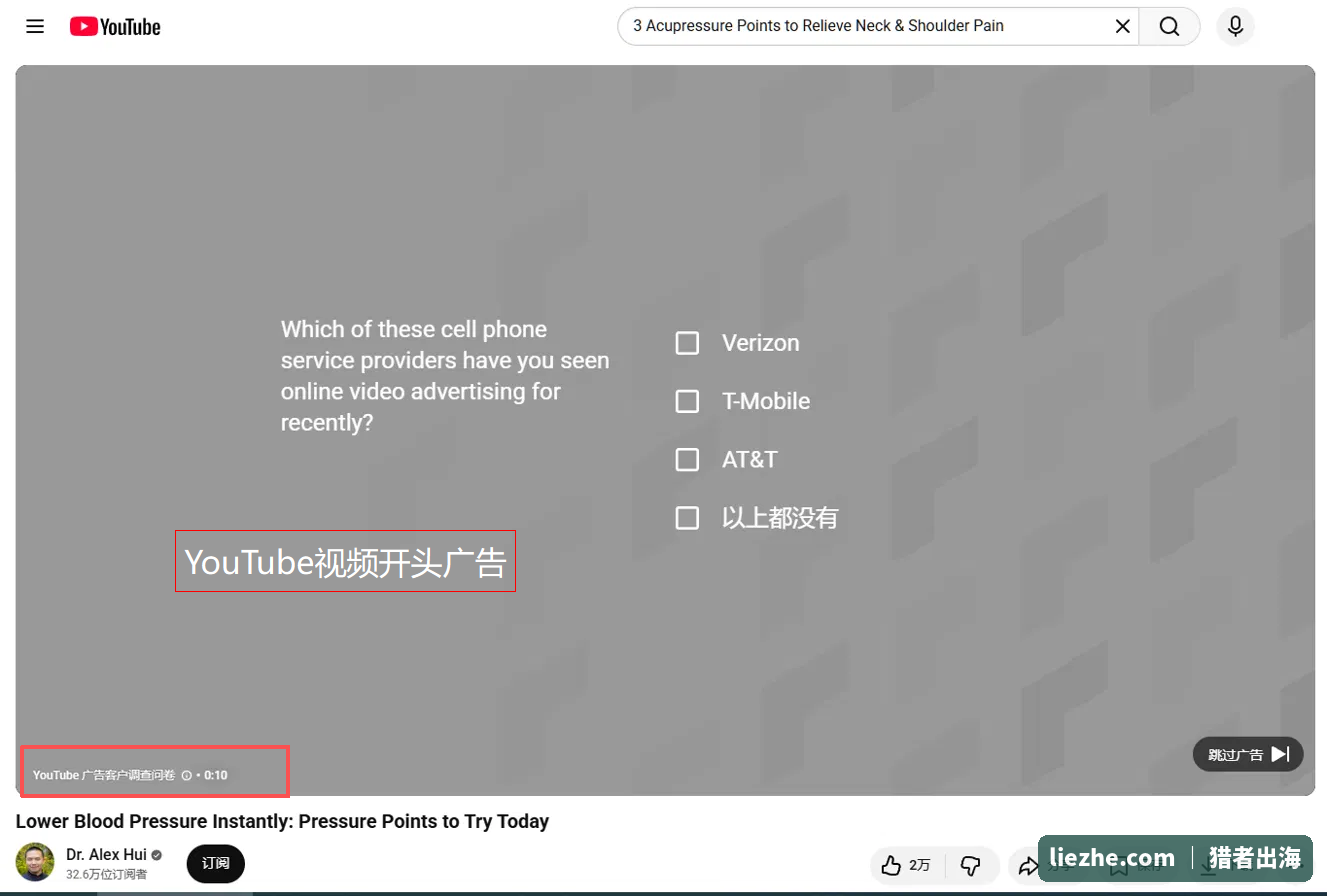Run the search with magnifier button
1327x896 pixels.
[x=1170, y=26]
